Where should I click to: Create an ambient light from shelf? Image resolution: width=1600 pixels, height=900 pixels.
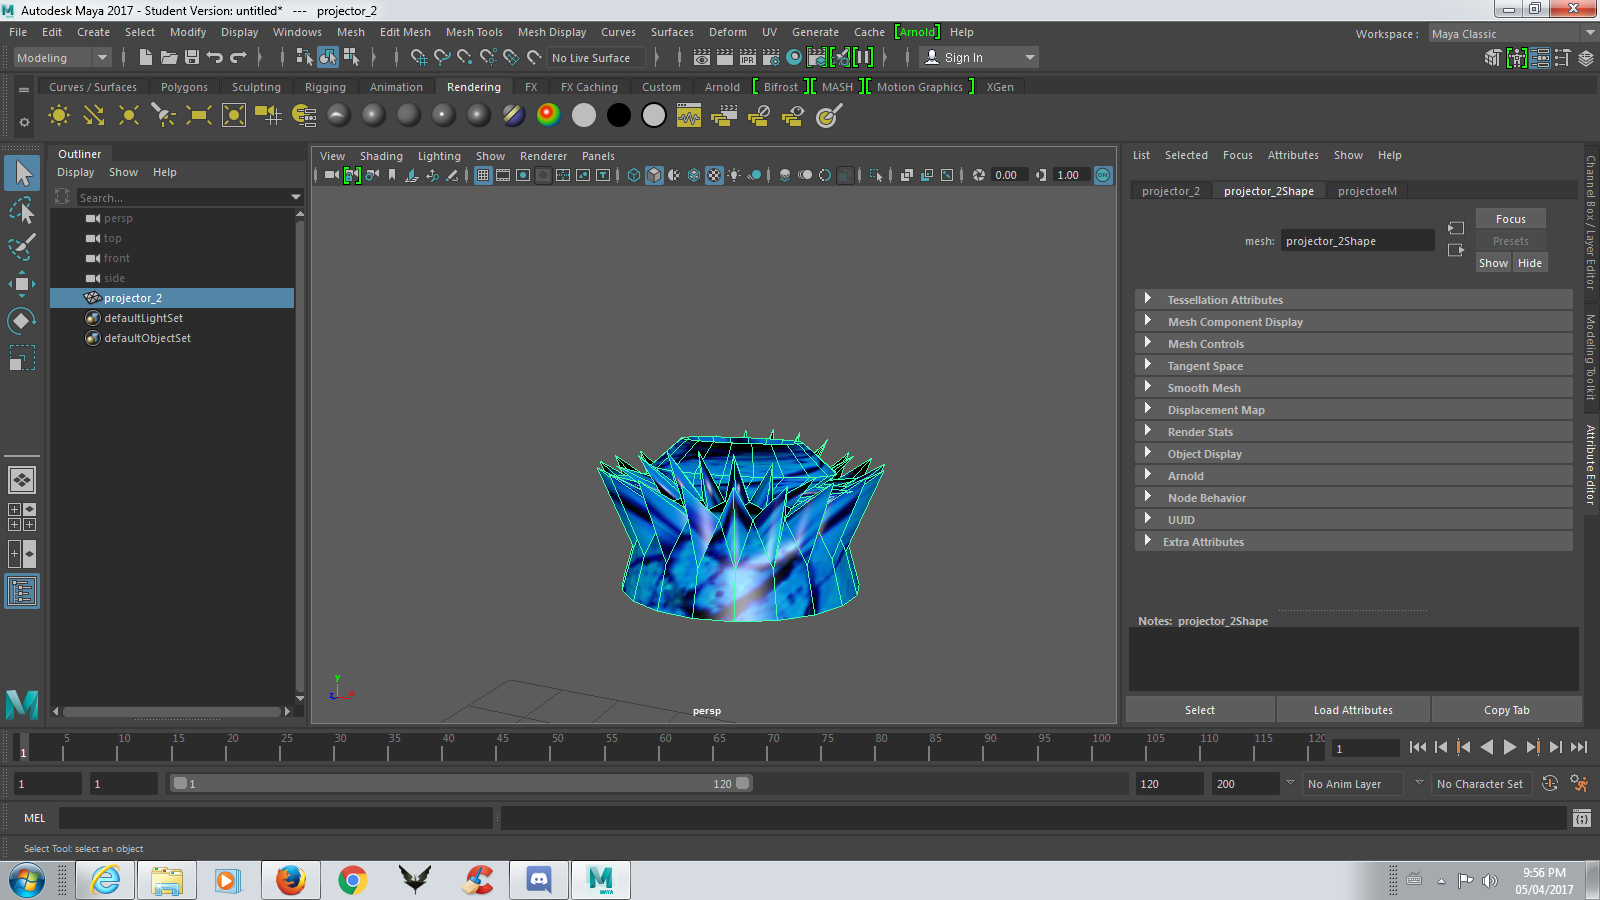[x=59, y=116]
